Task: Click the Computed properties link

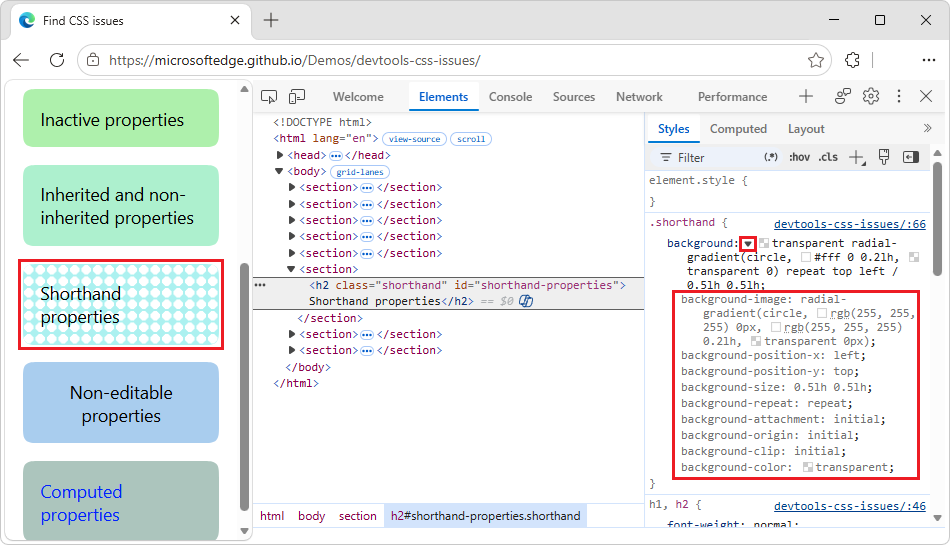Action: 81,503
